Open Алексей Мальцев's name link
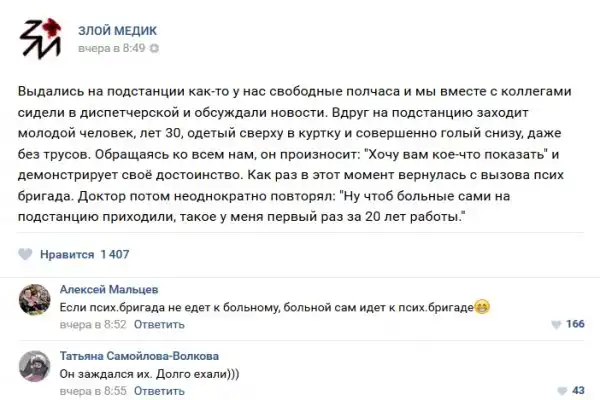The image size is (600, 400). coord(104,288)
